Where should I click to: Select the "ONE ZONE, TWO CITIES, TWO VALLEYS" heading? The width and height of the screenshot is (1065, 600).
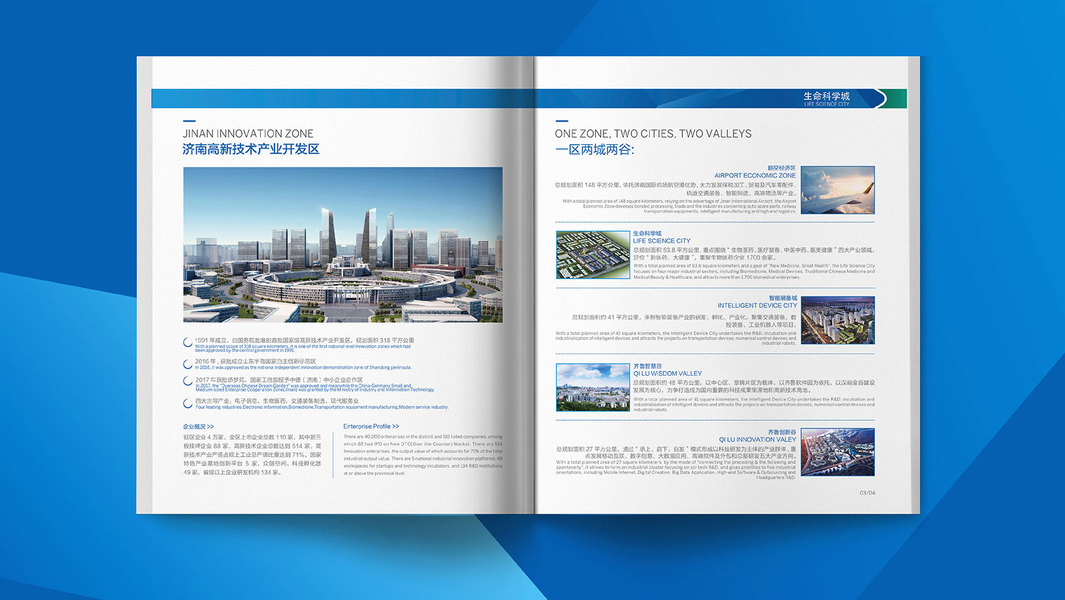653,134
